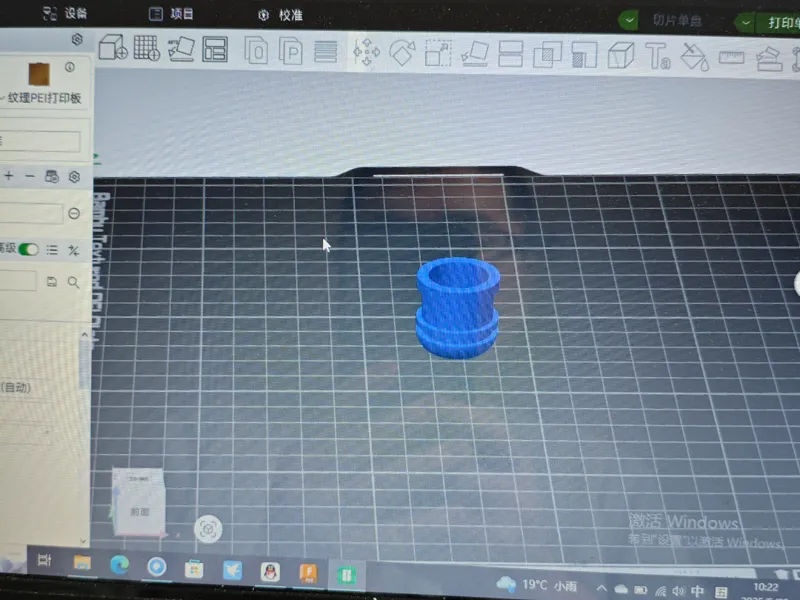Click the save preset disk icon

pos(52,282)
